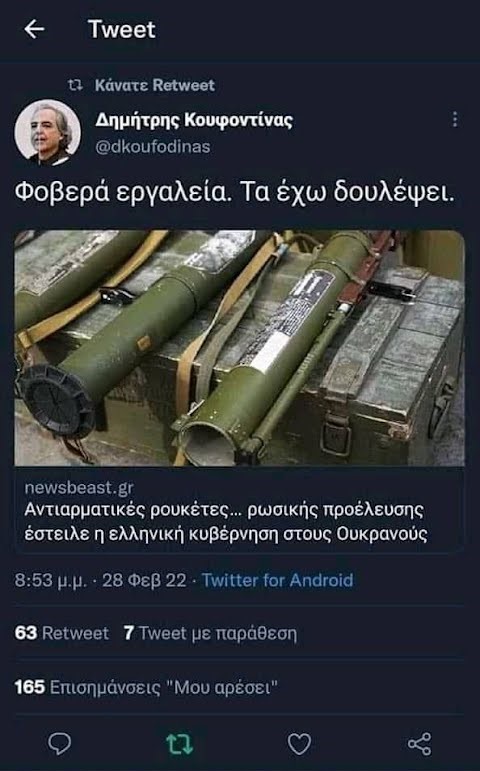Screen dimensions: 480x771
Task: View the 63 Retweet list
Action: [61, 633]
